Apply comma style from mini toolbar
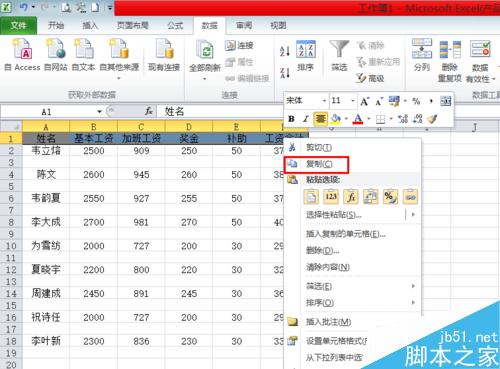Image resolution: width=500 pixels, height=369 pixels. tap(431, 101)
